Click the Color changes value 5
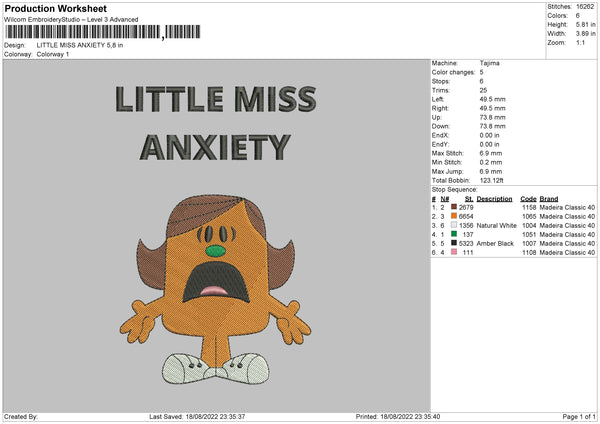The width and height of the screenshot is (600, 424). click(481, 72)
